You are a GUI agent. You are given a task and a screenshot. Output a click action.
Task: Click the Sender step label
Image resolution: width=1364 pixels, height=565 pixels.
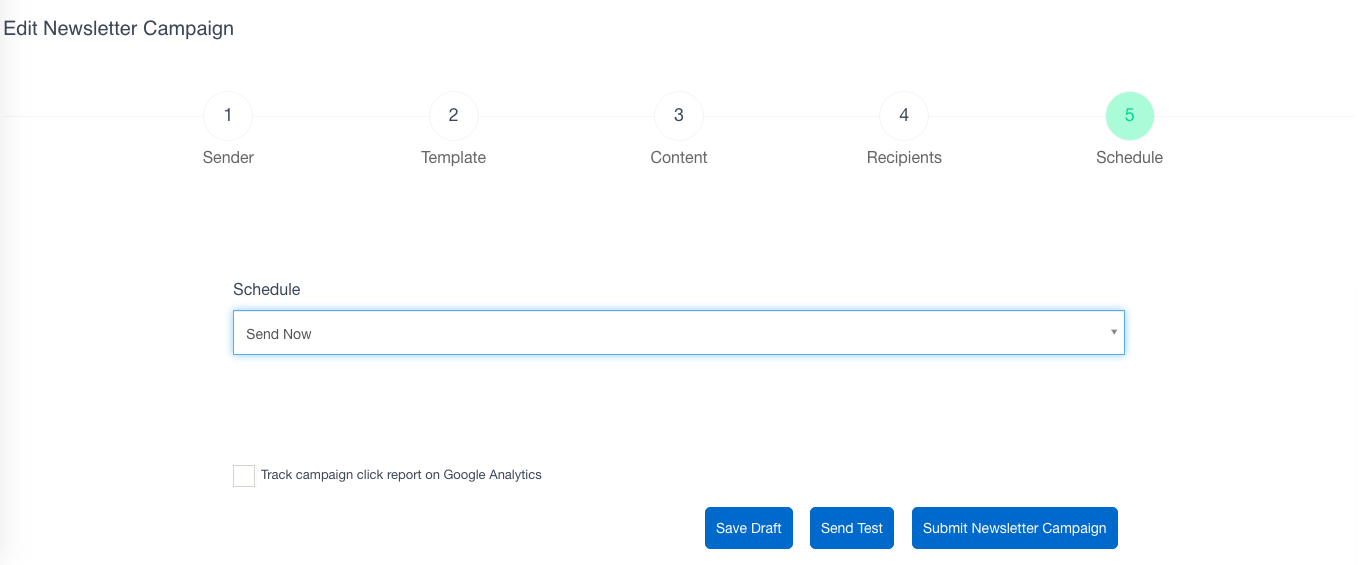[x=228, y=157]
